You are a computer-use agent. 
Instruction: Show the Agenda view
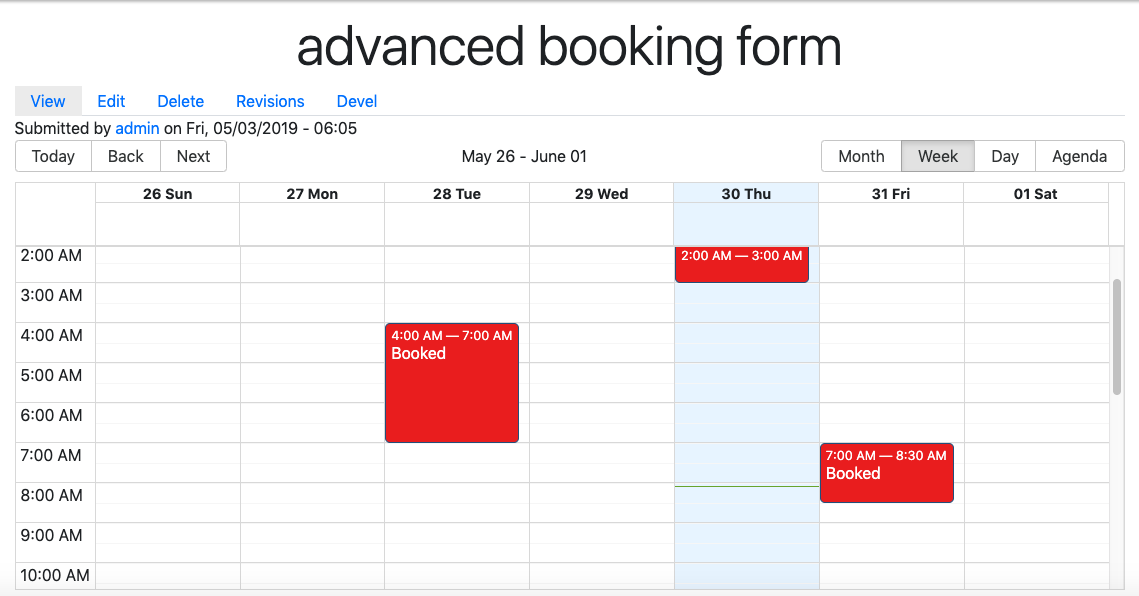1079,156
